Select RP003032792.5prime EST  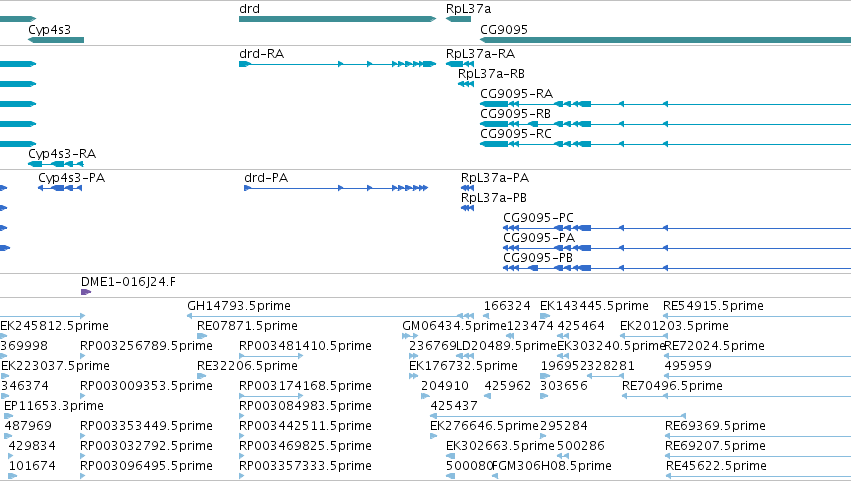(x=82, y=456)
